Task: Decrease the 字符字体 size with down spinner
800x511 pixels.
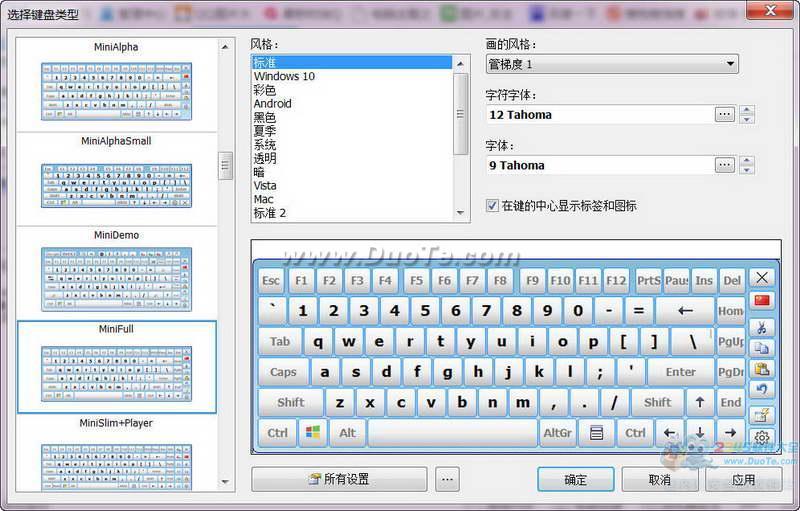Action: tap(747, 119)
